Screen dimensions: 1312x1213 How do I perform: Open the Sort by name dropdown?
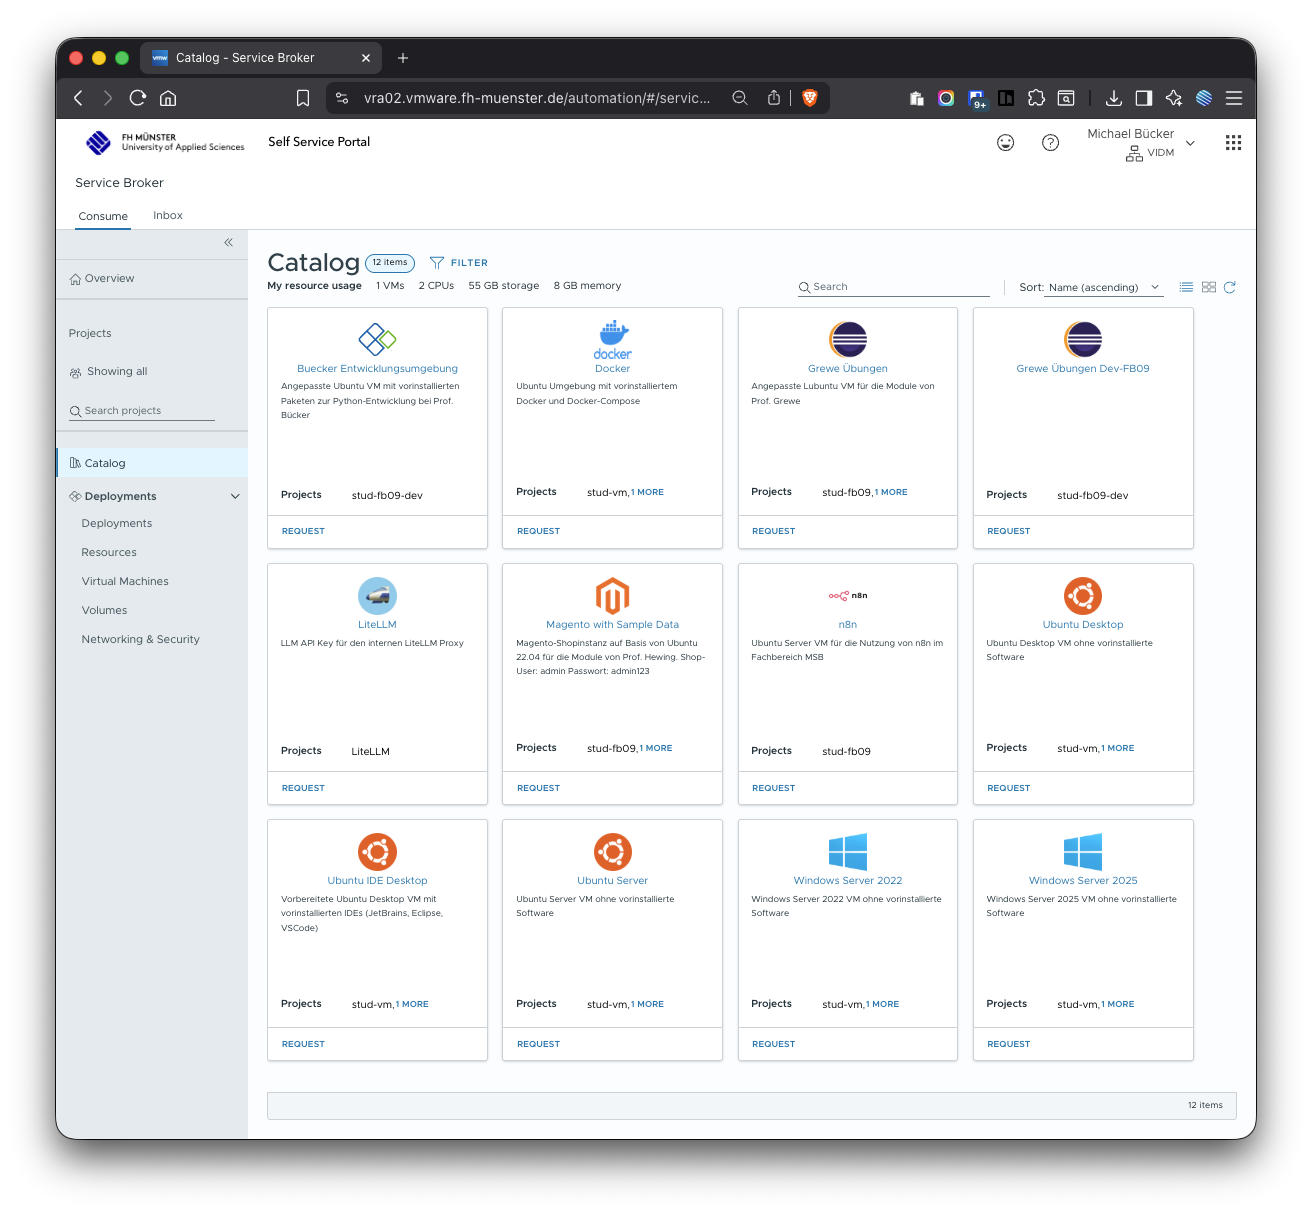(x=1103, y=287)
